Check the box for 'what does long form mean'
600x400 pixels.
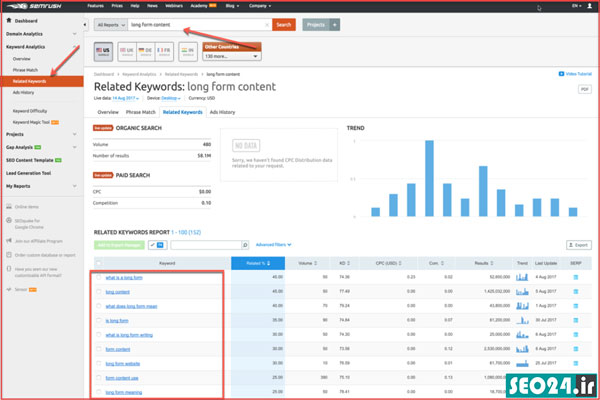click(99, 306)
